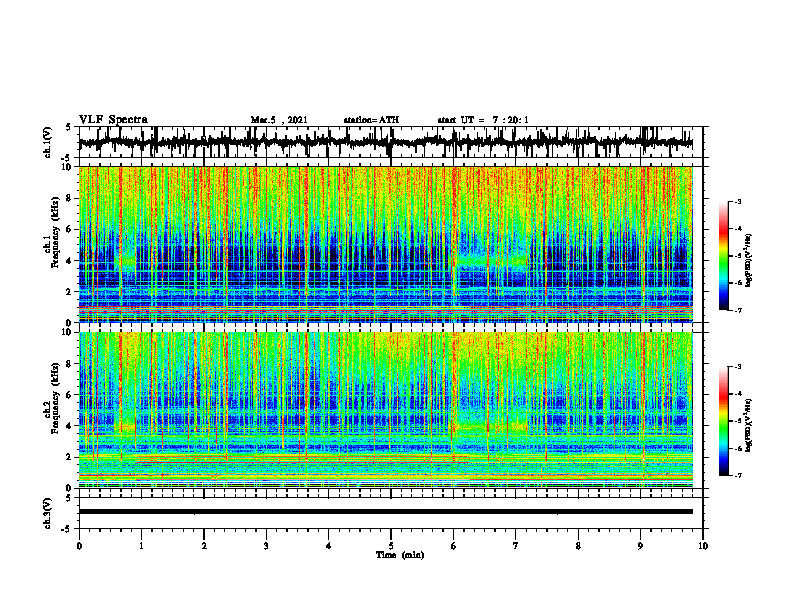Screen dimensions: 792x612
Task: Click the last time axis tick label "10"
Action: pyautogui.click(x=703, y=546)
